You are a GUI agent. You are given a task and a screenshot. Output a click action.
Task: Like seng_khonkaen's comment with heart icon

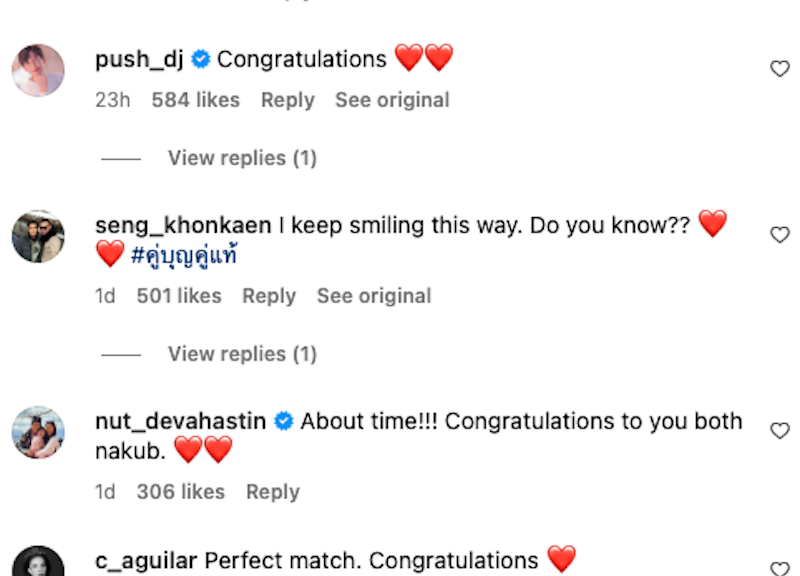(780, 235)
